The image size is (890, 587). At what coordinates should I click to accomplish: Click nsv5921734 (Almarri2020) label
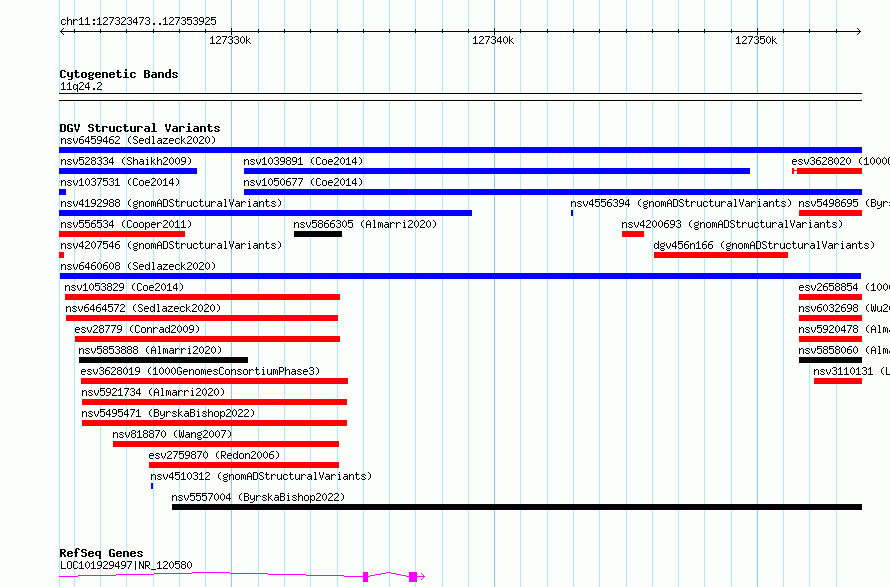[x=153, y=392]
